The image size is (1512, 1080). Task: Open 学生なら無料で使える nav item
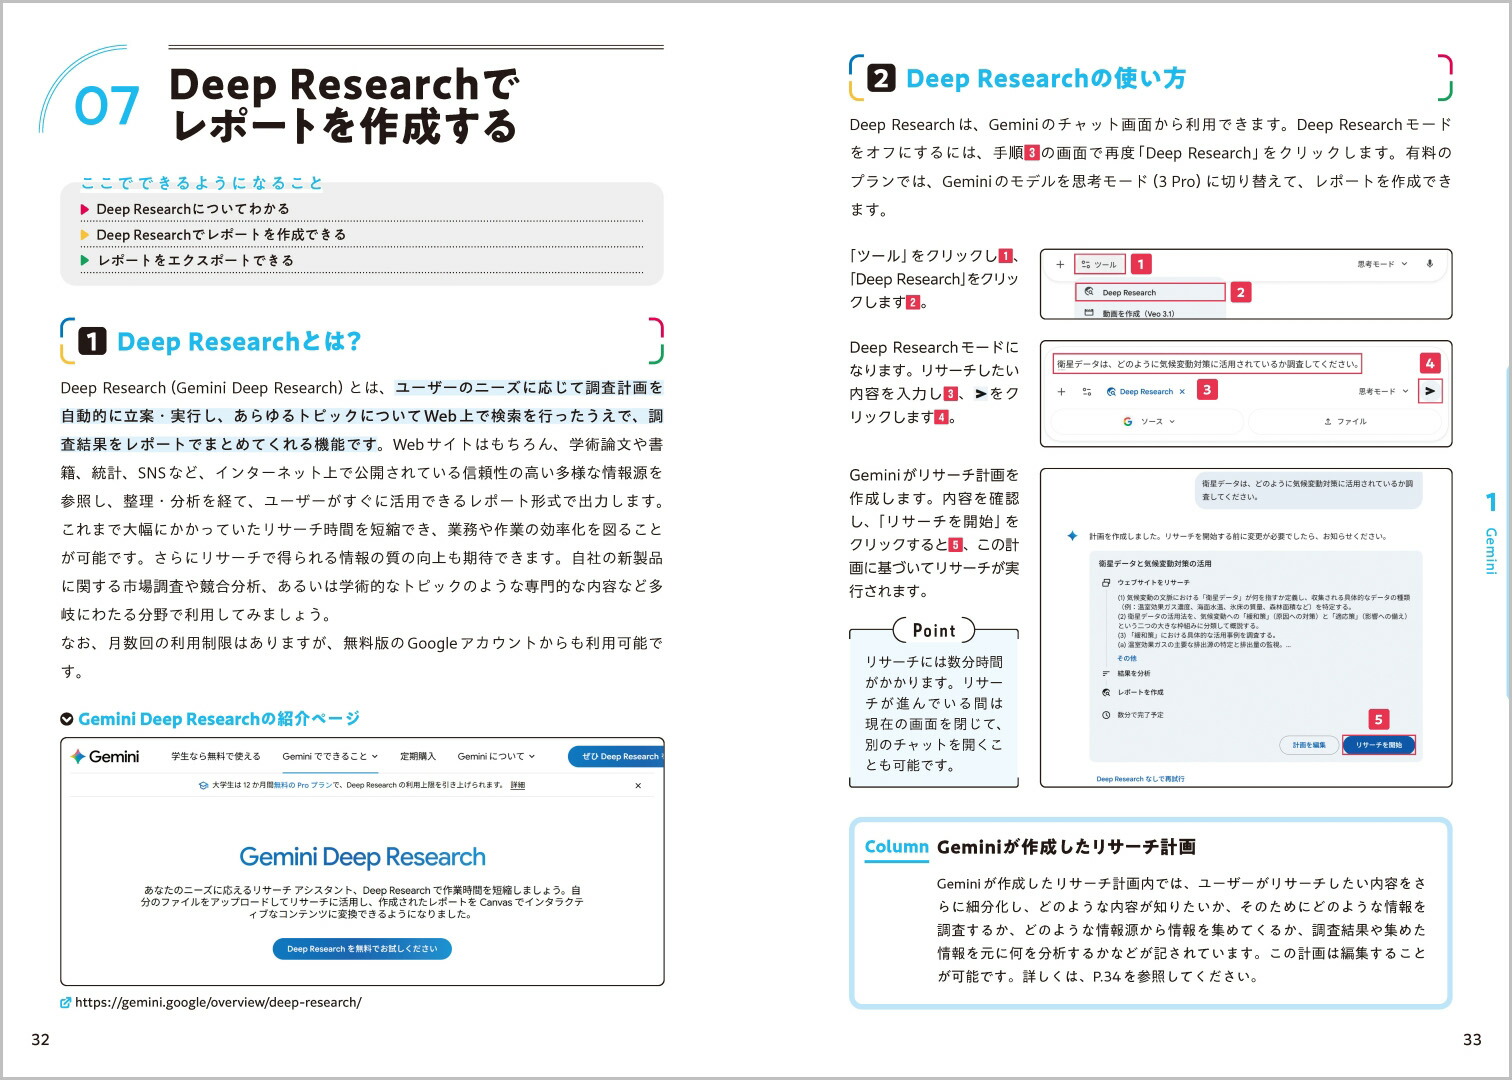[216, 756]
